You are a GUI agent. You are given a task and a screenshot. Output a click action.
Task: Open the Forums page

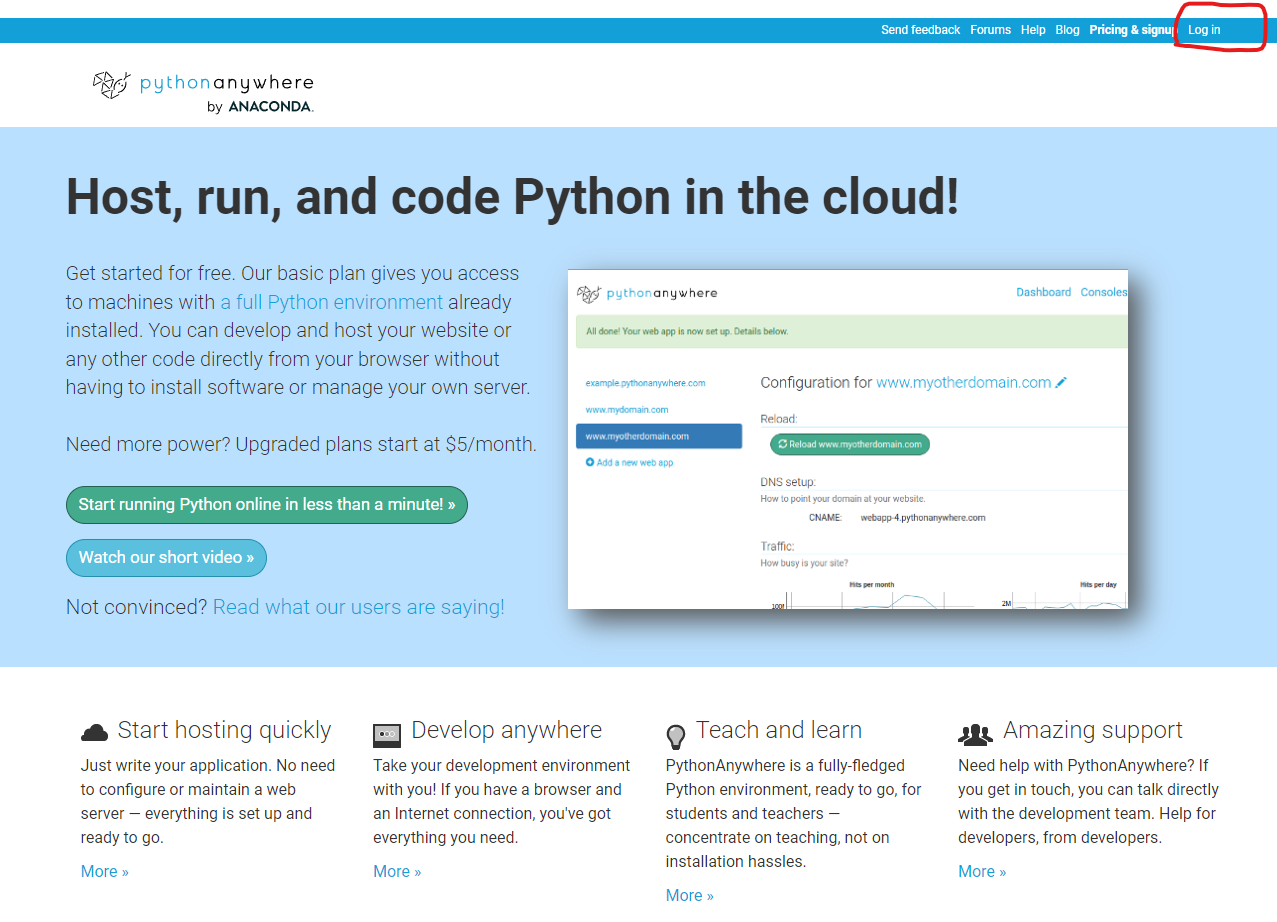click(990, 30)
